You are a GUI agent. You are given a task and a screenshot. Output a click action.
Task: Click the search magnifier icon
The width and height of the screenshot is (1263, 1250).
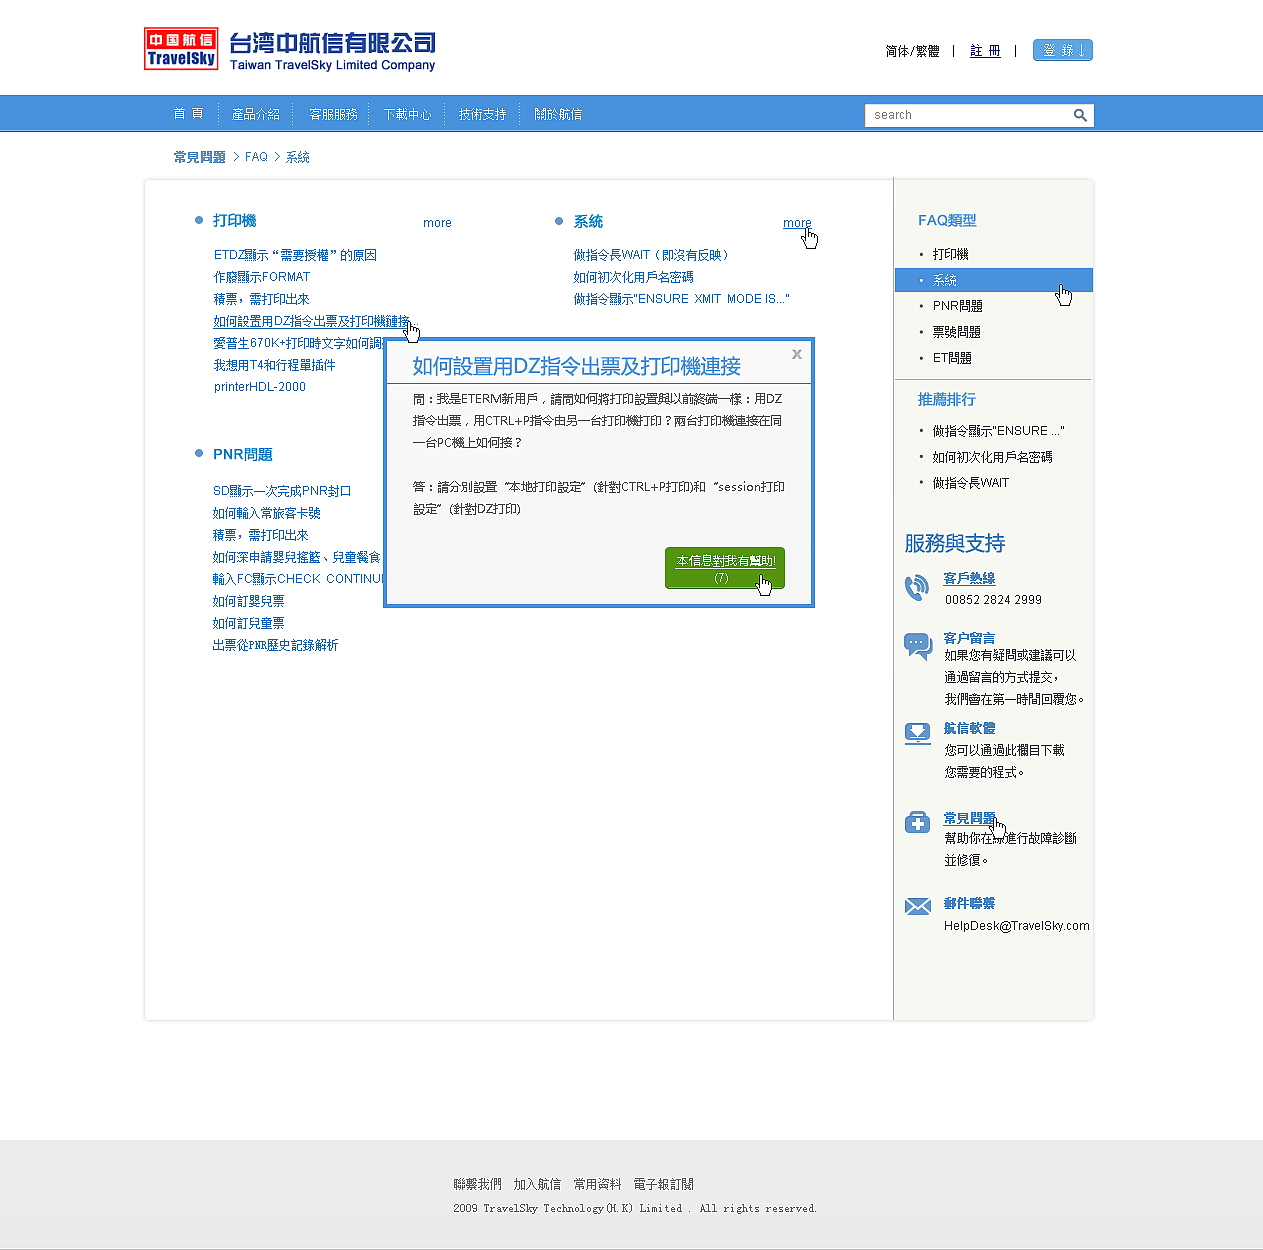click(x=1080, y=115)
